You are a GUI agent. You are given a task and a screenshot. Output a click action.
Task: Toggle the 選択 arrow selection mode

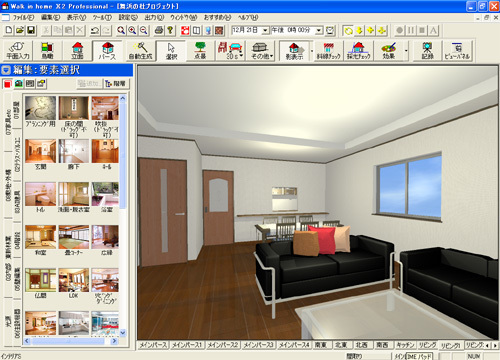point(171,51)
